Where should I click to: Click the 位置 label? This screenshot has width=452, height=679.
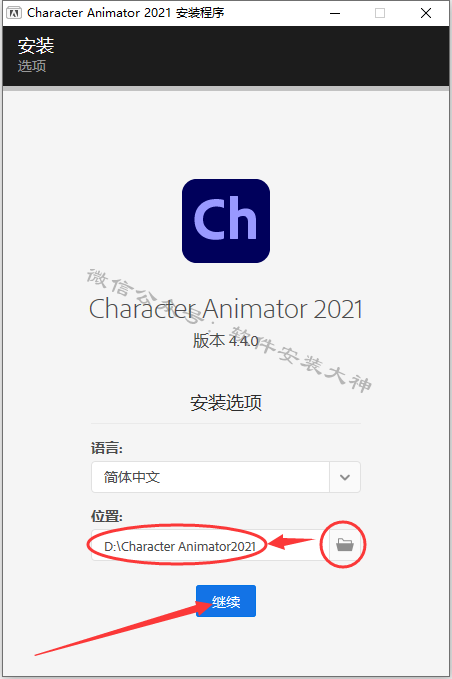pyautogui.click(x=107, y=516)
